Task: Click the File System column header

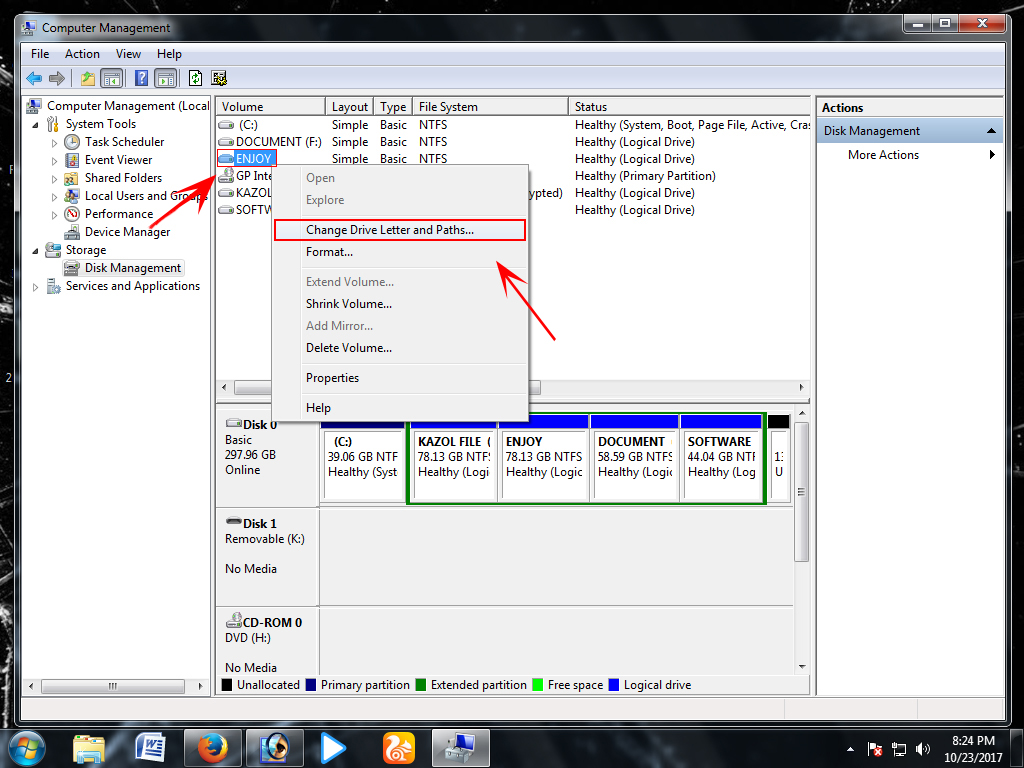Action: click(490, 106)
